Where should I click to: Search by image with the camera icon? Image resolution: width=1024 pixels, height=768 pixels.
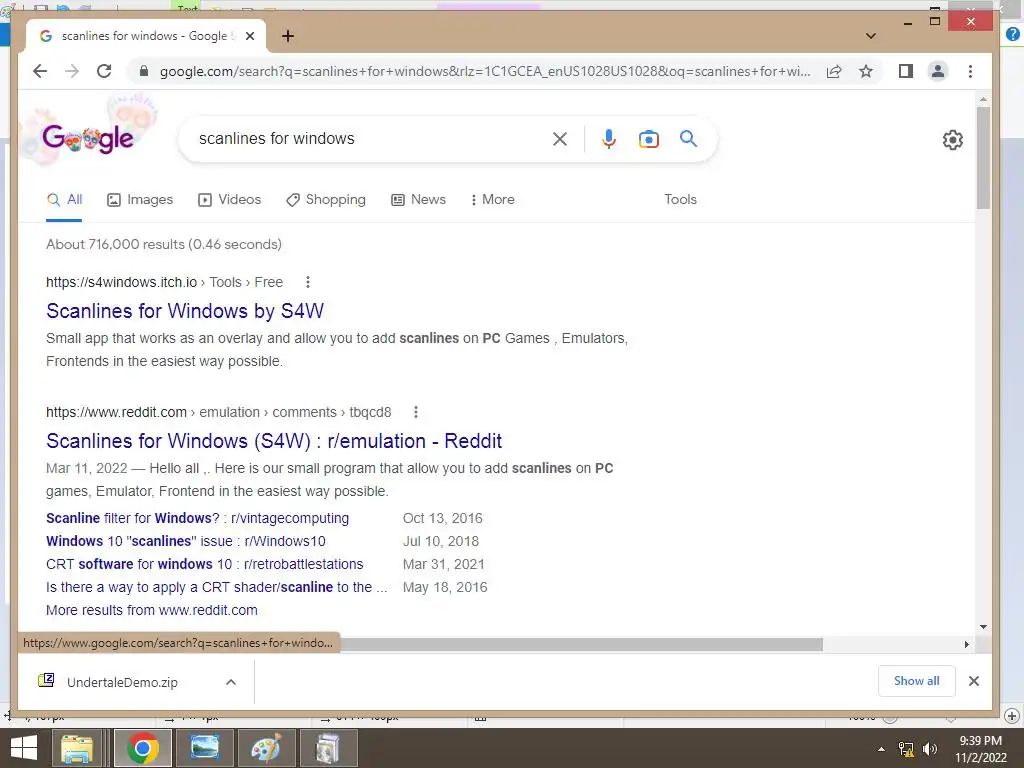(x=648, y=138)
